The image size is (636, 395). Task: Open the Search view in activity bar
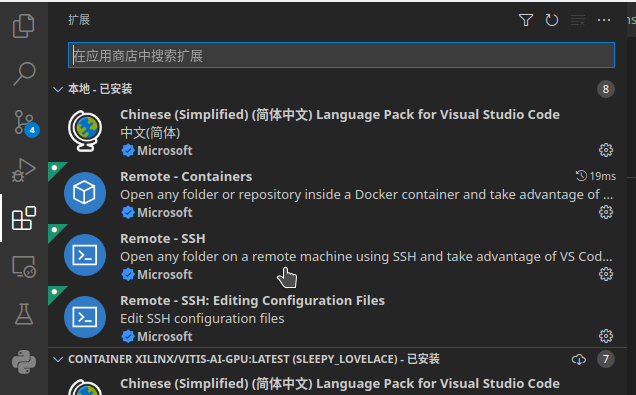[x=24, y=74]
